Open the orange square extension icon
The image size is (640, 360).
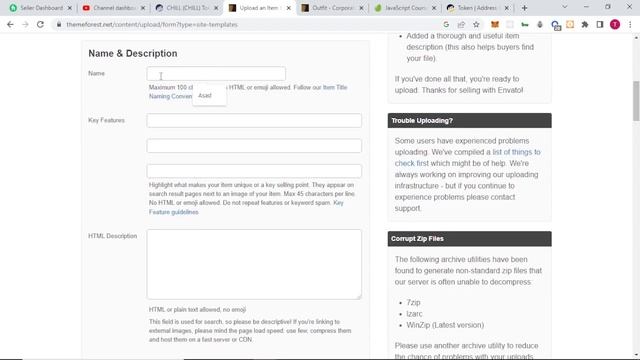[x=570, y=24]
